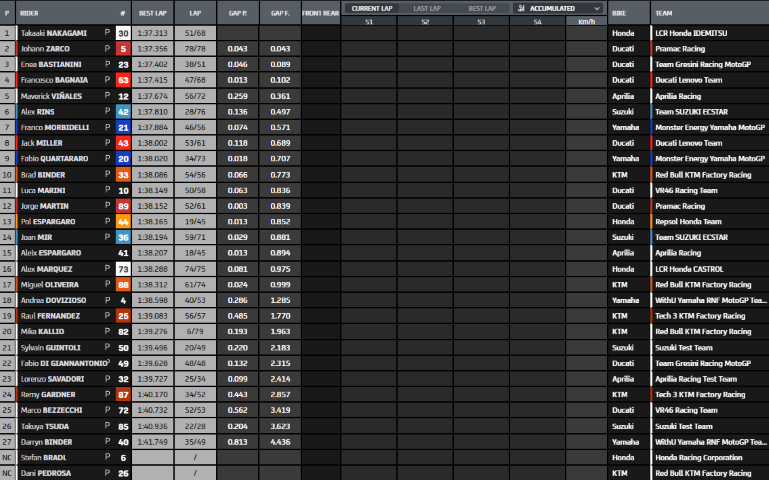
Task: Select rider Enea BASTIANINI
Action: tap(51, 65)
